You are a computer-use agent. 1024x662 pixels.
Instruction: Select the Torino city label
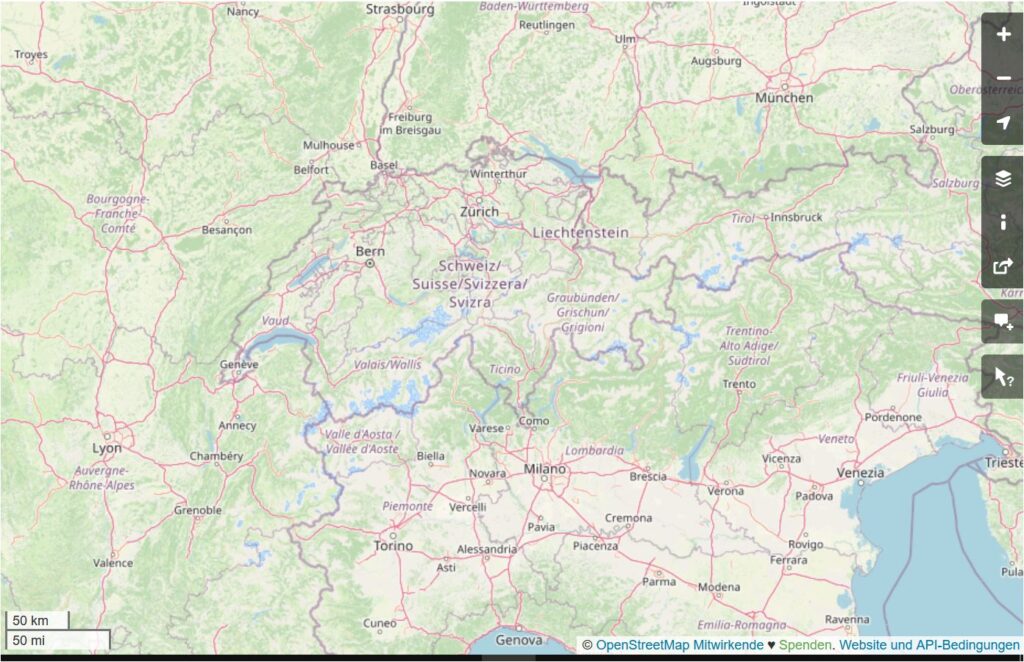click(x=393, y=546)
